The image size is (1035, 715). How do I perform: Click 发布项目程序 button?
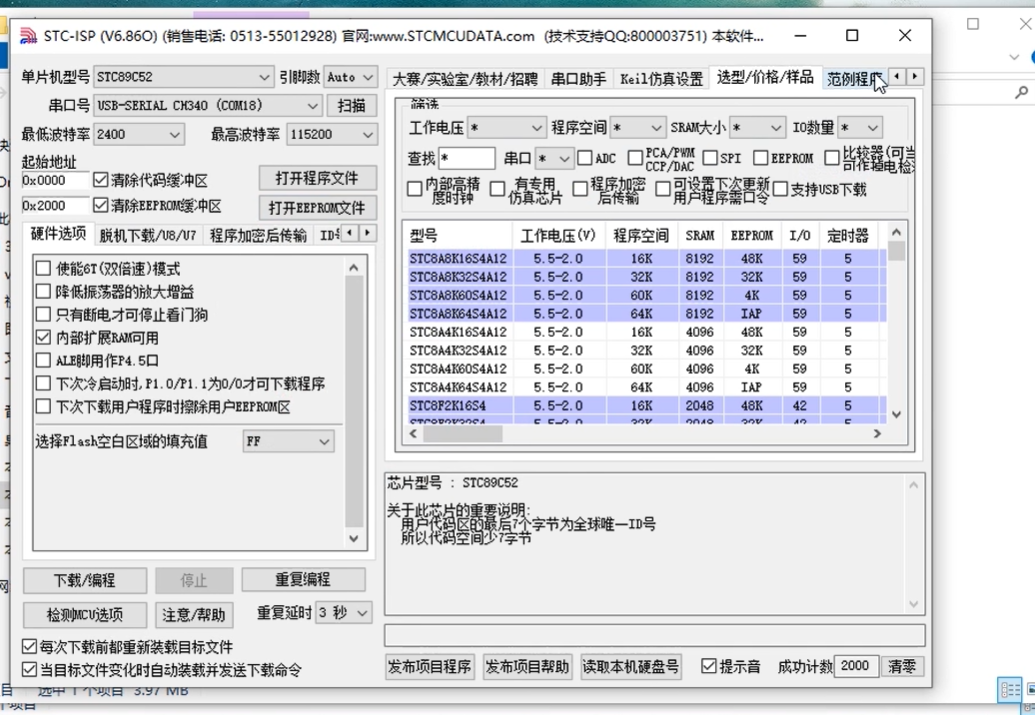click(430, 667)
